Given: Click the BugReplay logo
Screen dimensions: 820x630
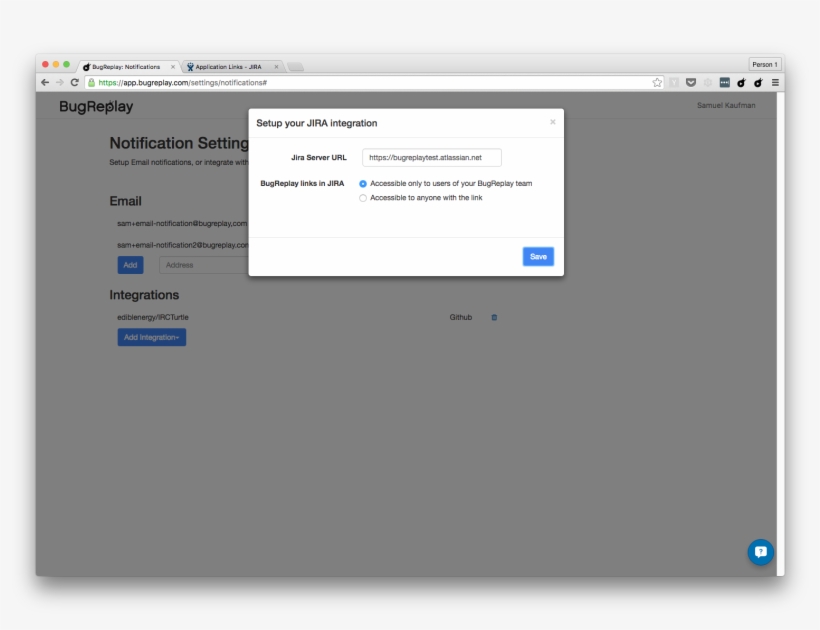Looking at the screenshot, I should click(96, 106).
